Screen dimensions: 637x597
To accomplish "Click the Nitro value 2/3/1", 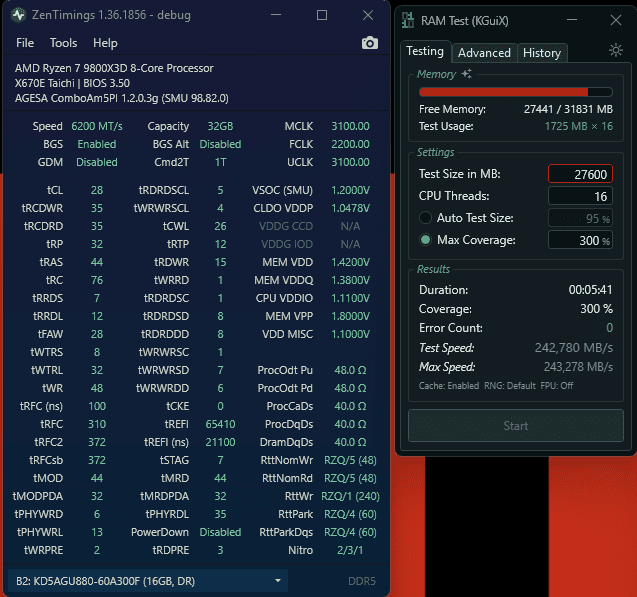I will pos(350,550).
